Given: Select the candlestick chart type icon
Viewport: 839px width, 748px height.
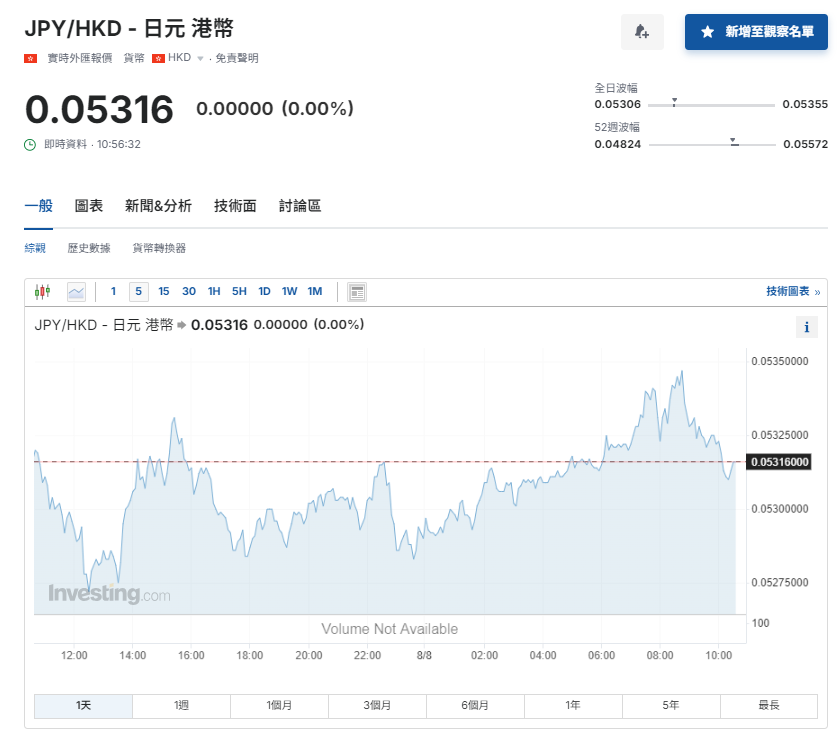Looking at the screenshot, I should click(42, 290).
